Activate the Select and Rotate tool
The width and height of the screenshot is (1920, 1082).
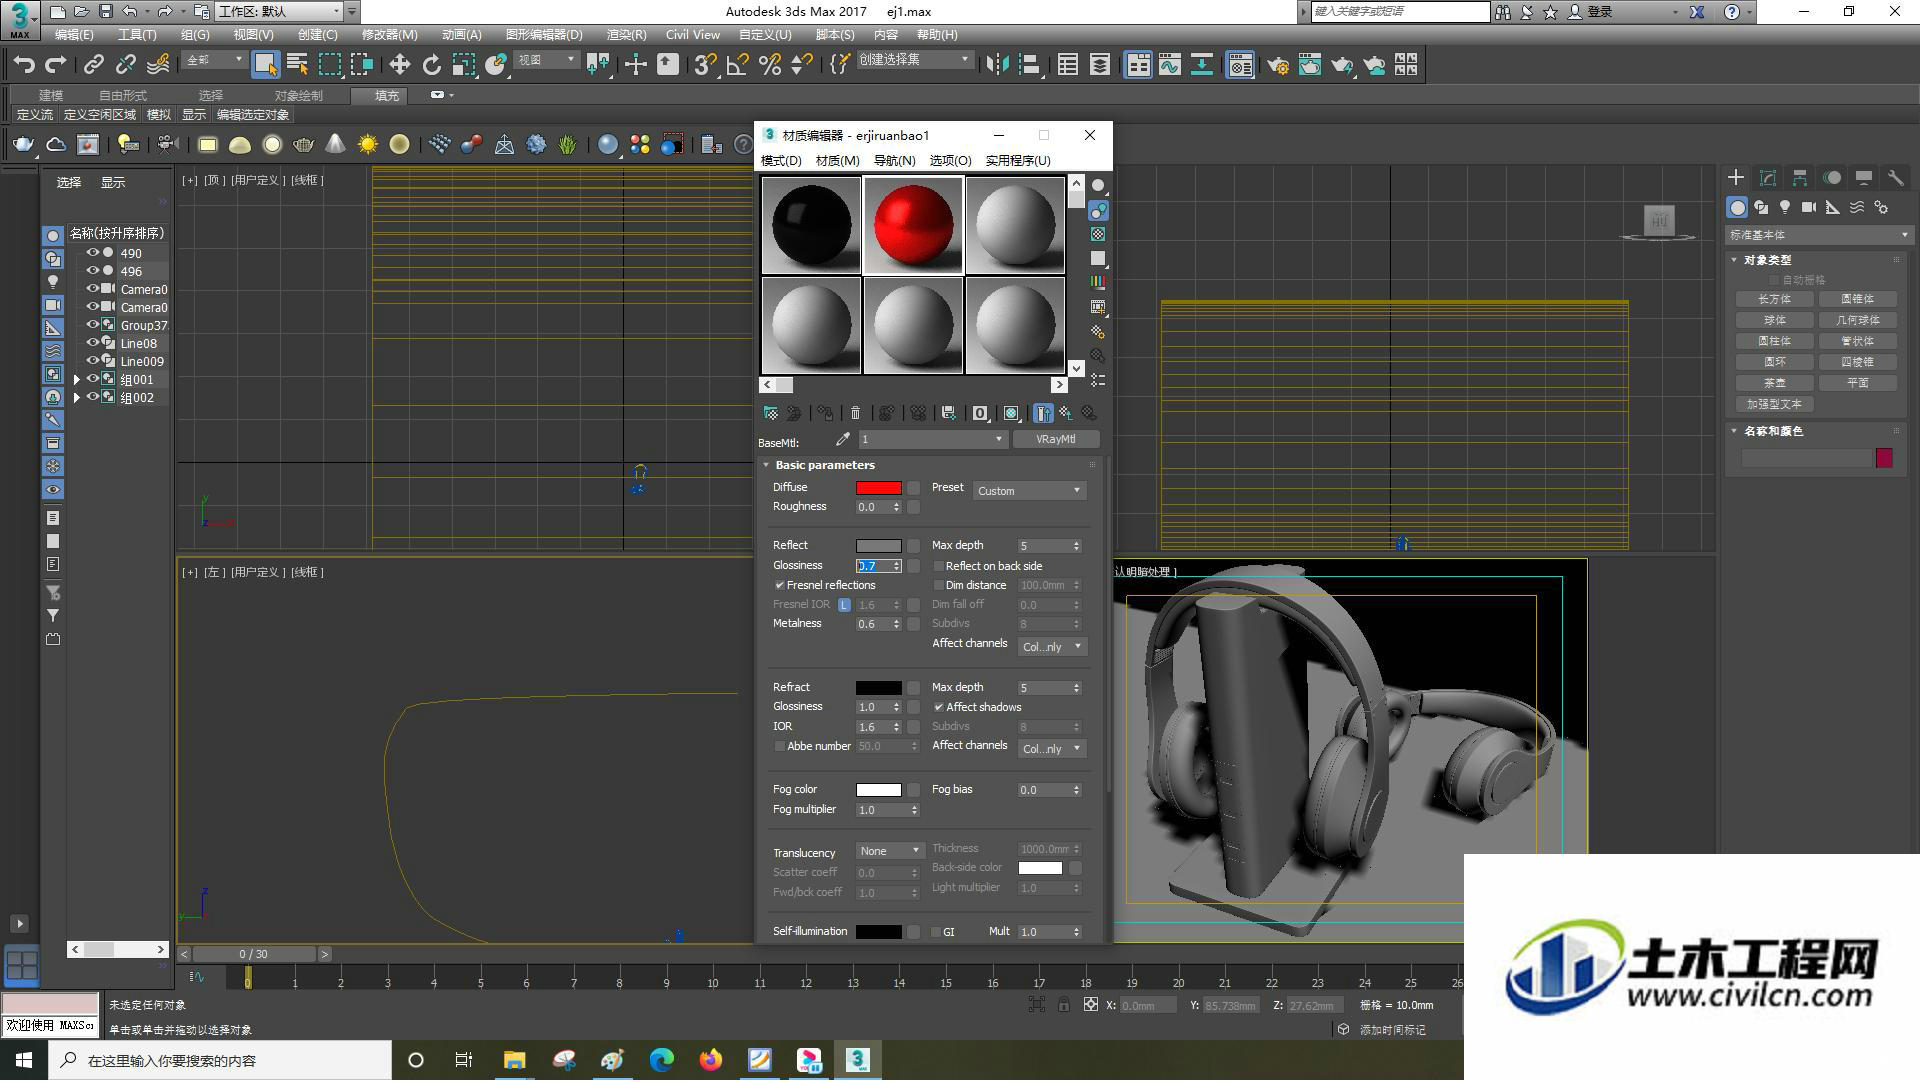[432, 65]
